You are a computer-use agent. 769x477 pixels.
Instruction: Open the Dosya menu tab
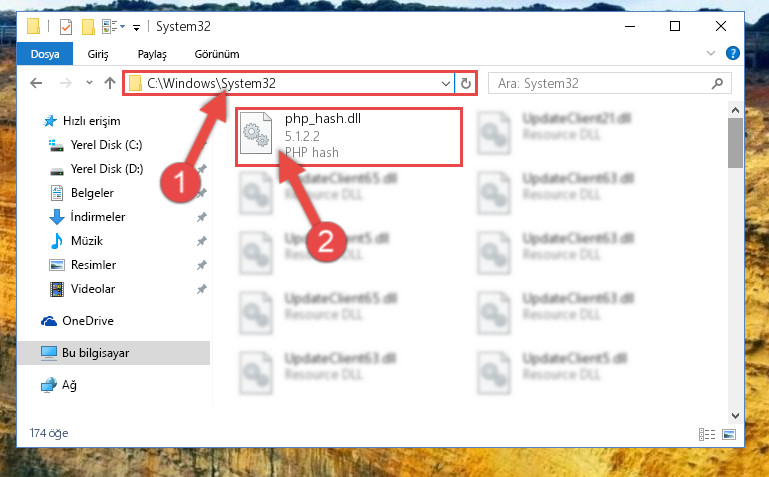coord(45,54)
